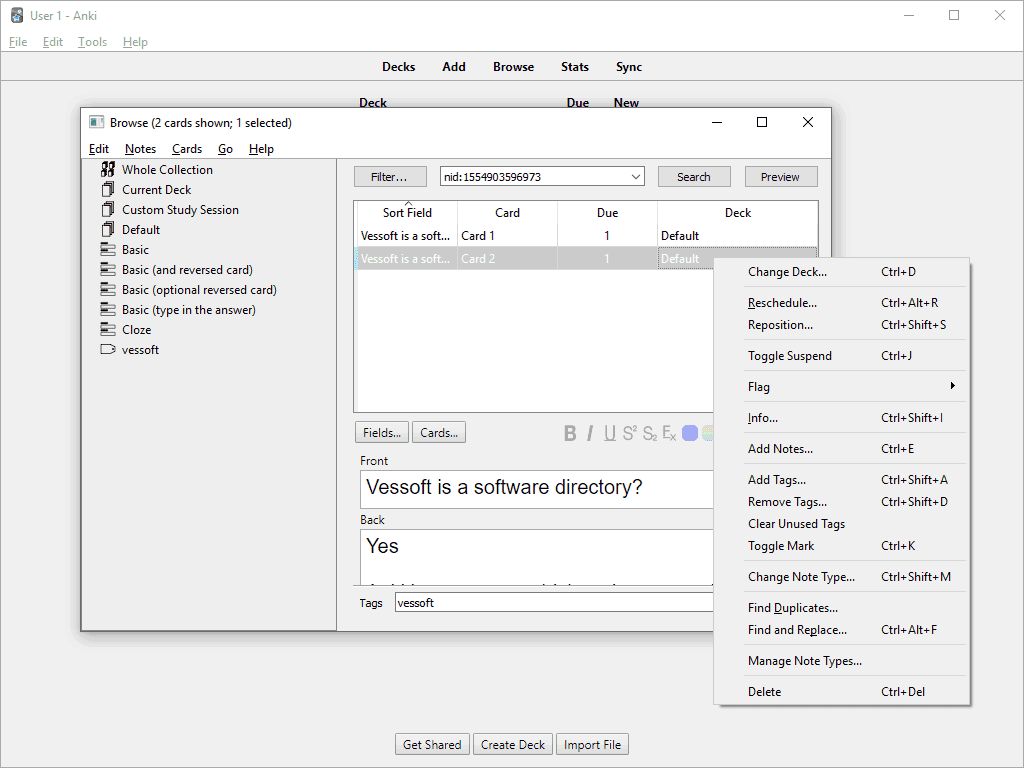Select Reposition in context menu
The height and width of the screenshot is (768, 1024).
pos(841,325)
